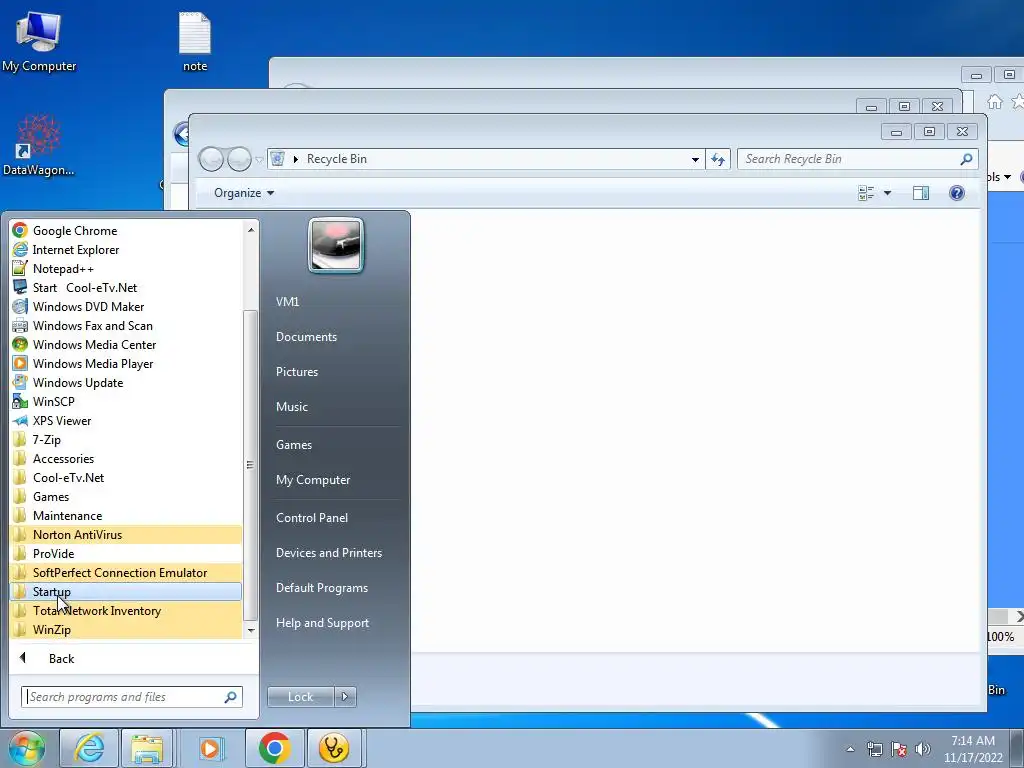Image resolution: width=1024 pixels, height=768 pixels.
Task: Launch WinSCP
Action: pos(126,401)
